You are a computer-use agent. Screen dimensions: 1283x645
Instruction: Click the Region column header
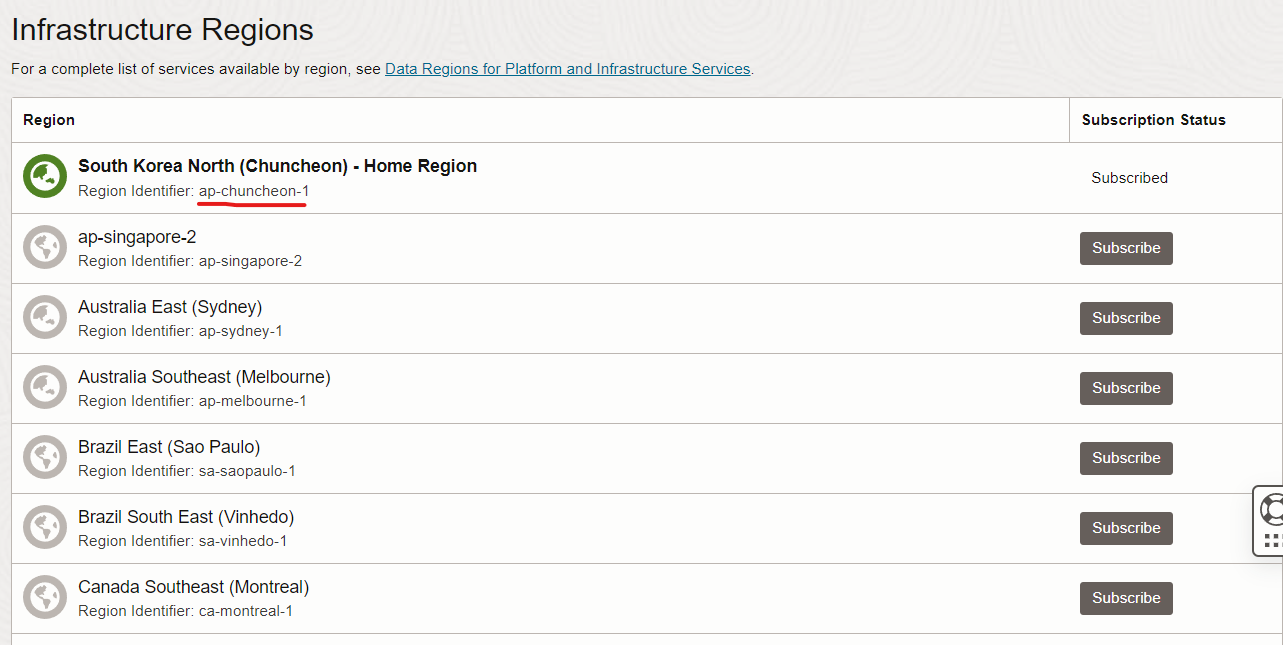49,120
